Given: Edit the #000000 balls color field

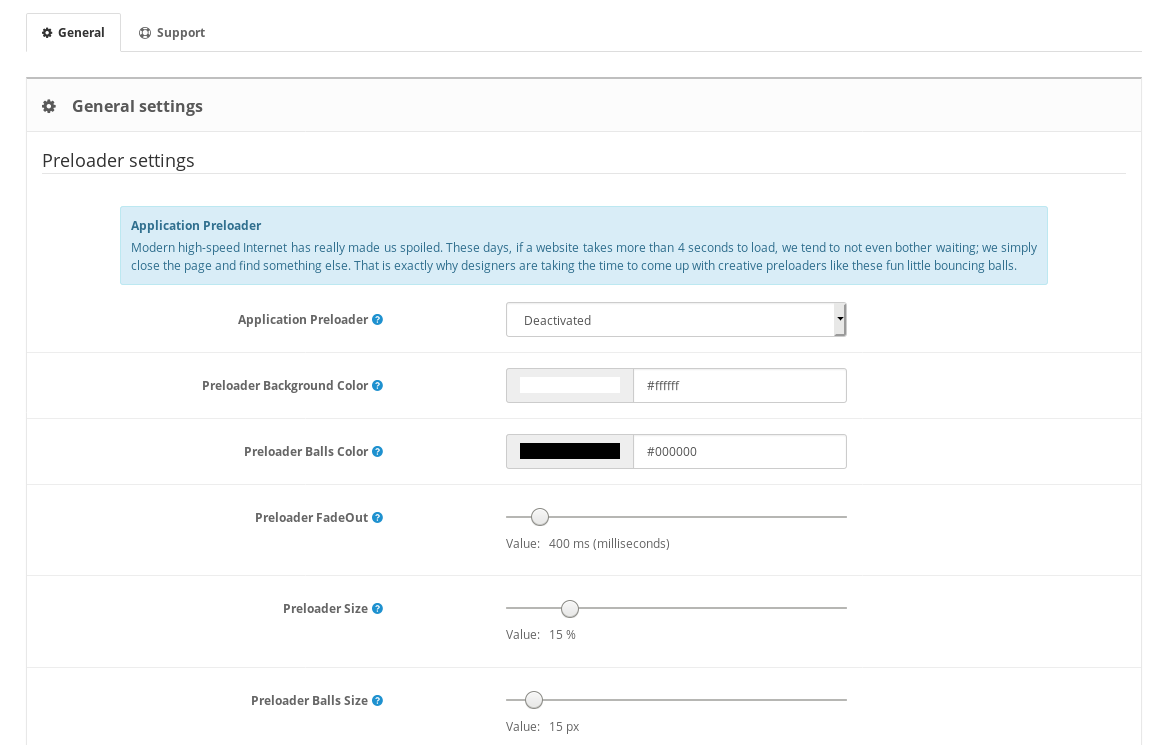Looking at the screenshot, I should coord(740,451).
